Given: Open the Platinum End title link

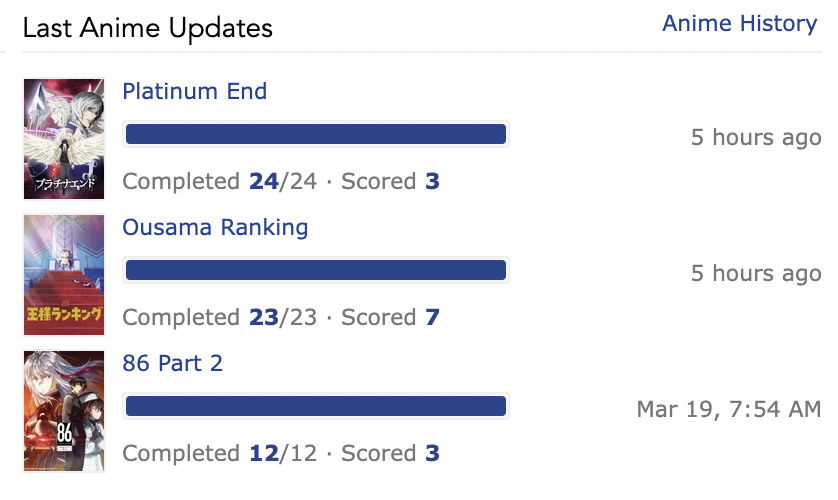Looking at the screenshot, I should pyautogui.click(x=195, y=91).
